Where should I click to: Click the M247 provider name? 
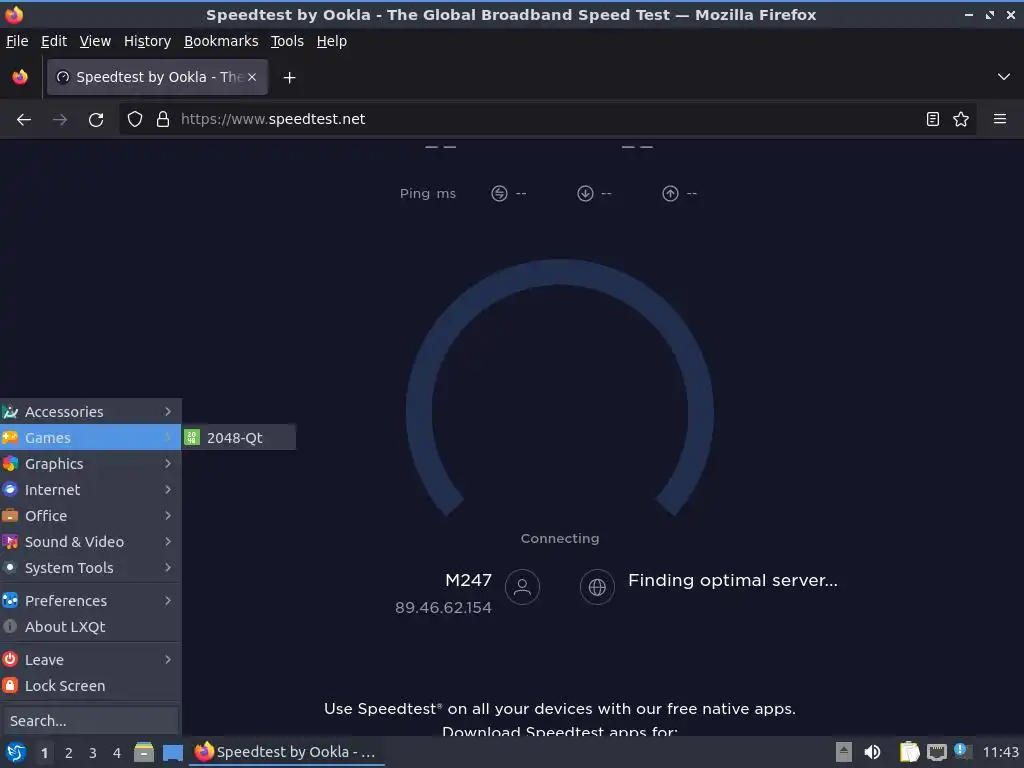(468, 580)
